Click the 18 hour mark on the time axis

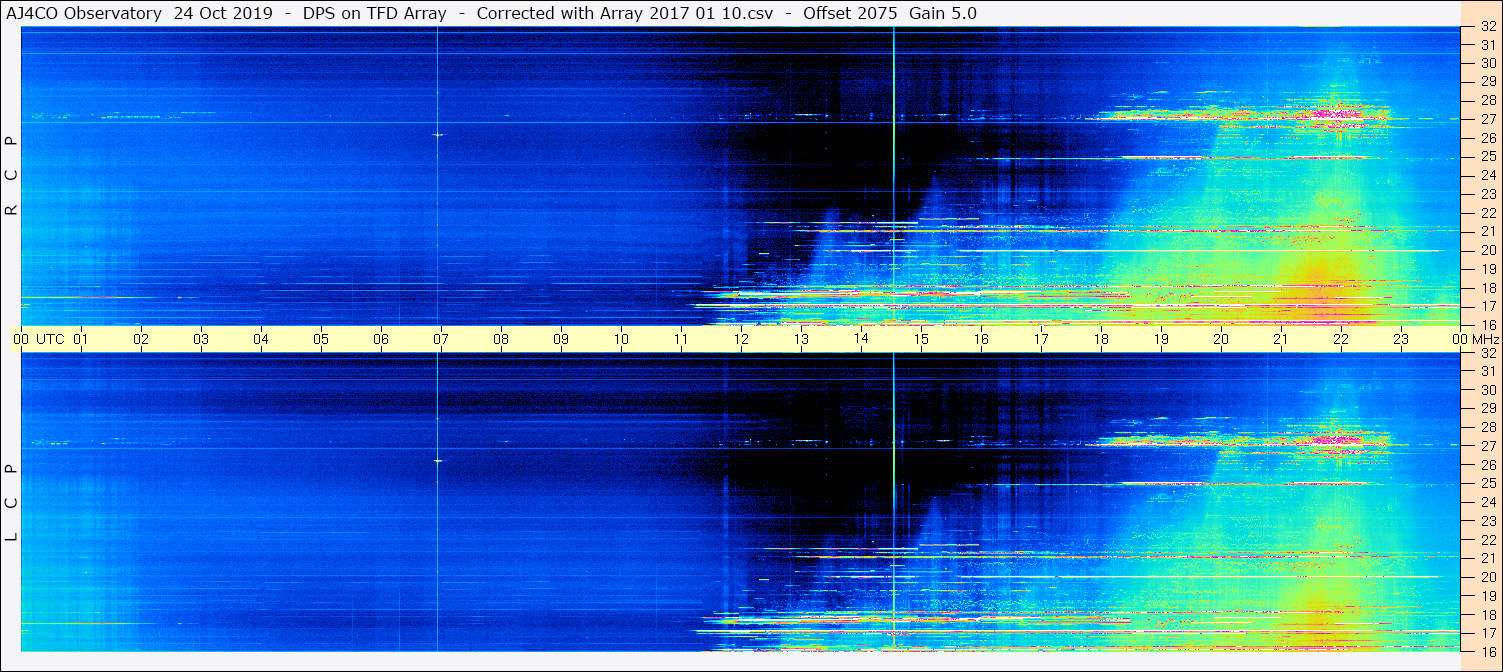coord(1100,339)
